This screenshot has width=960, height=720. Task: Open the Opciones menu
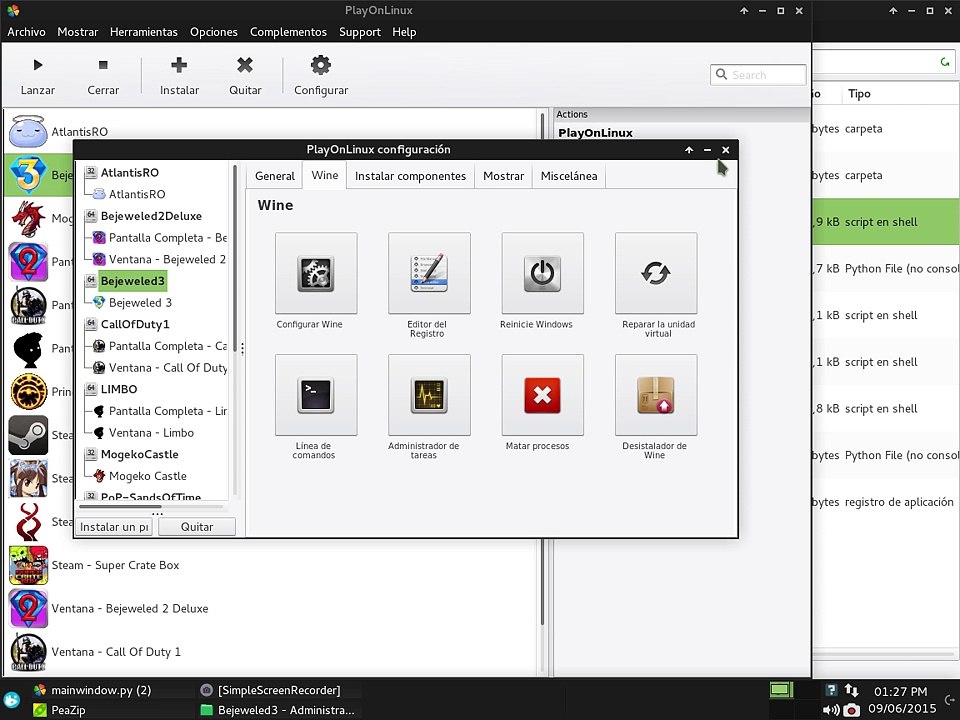point(214,32)
